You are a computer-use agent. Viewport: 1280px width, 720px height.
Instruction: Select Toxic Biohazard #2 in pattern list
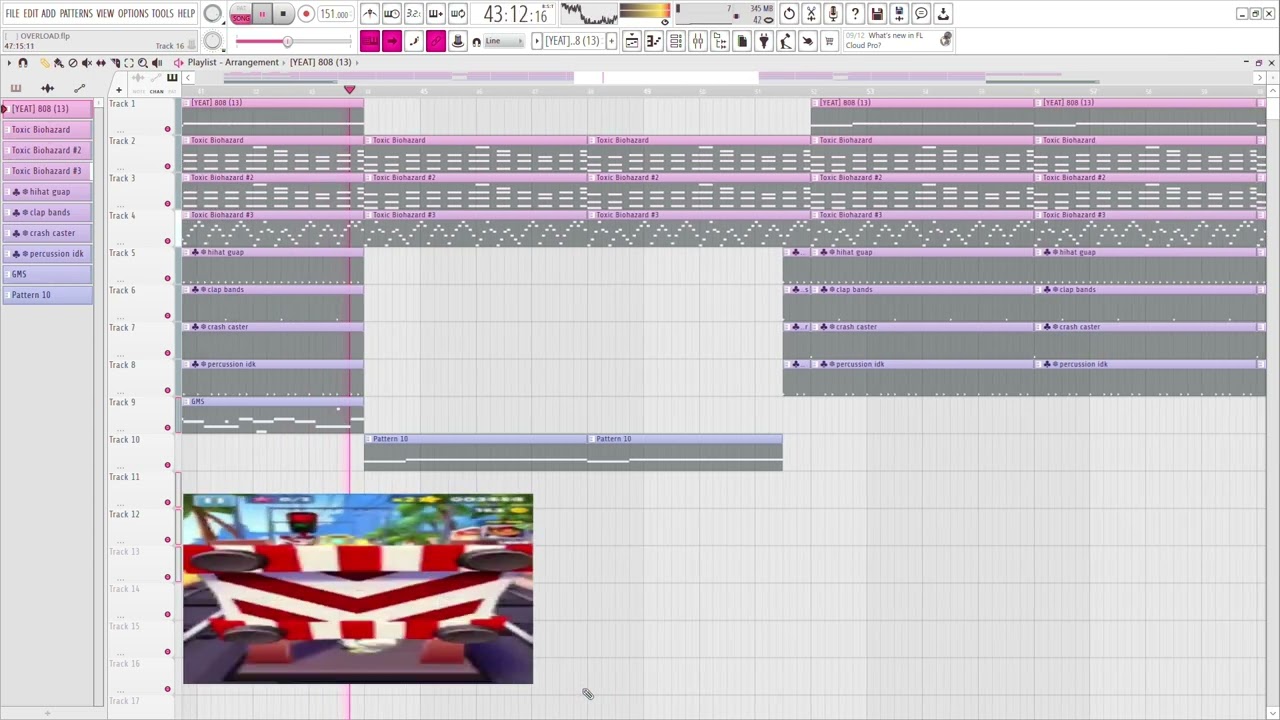[47, 150]
